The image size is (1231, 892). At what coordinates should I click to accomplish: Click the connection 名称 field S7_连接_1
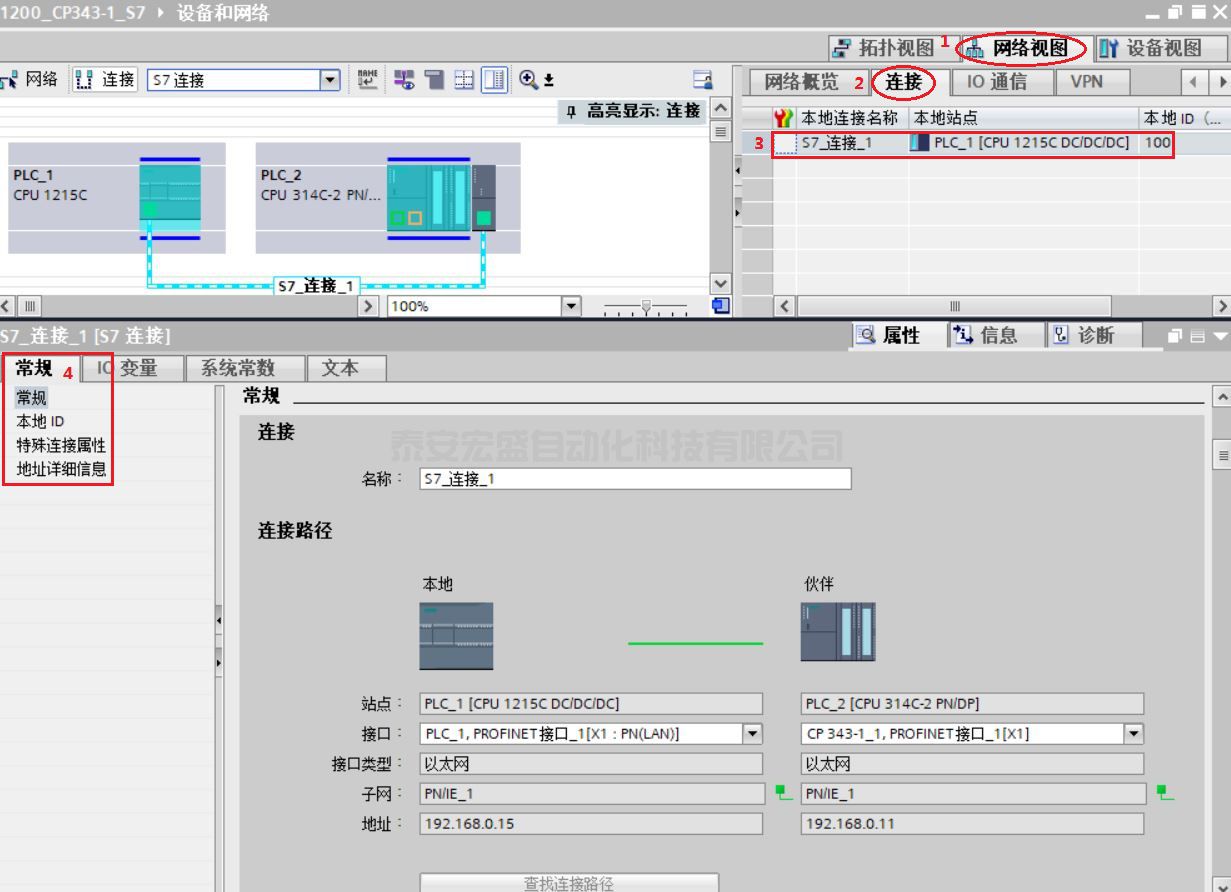[635, 479]
